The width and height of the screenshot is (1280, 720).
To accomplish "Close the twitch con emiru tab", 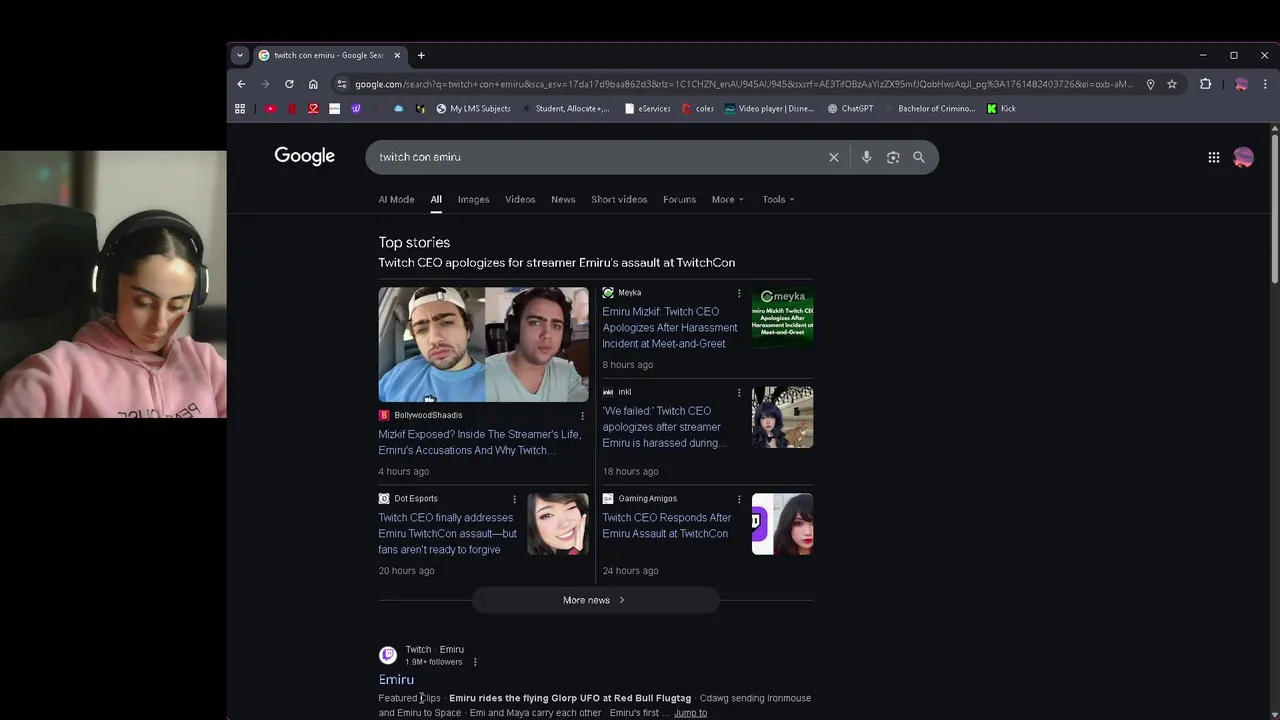I will (397, 55).
